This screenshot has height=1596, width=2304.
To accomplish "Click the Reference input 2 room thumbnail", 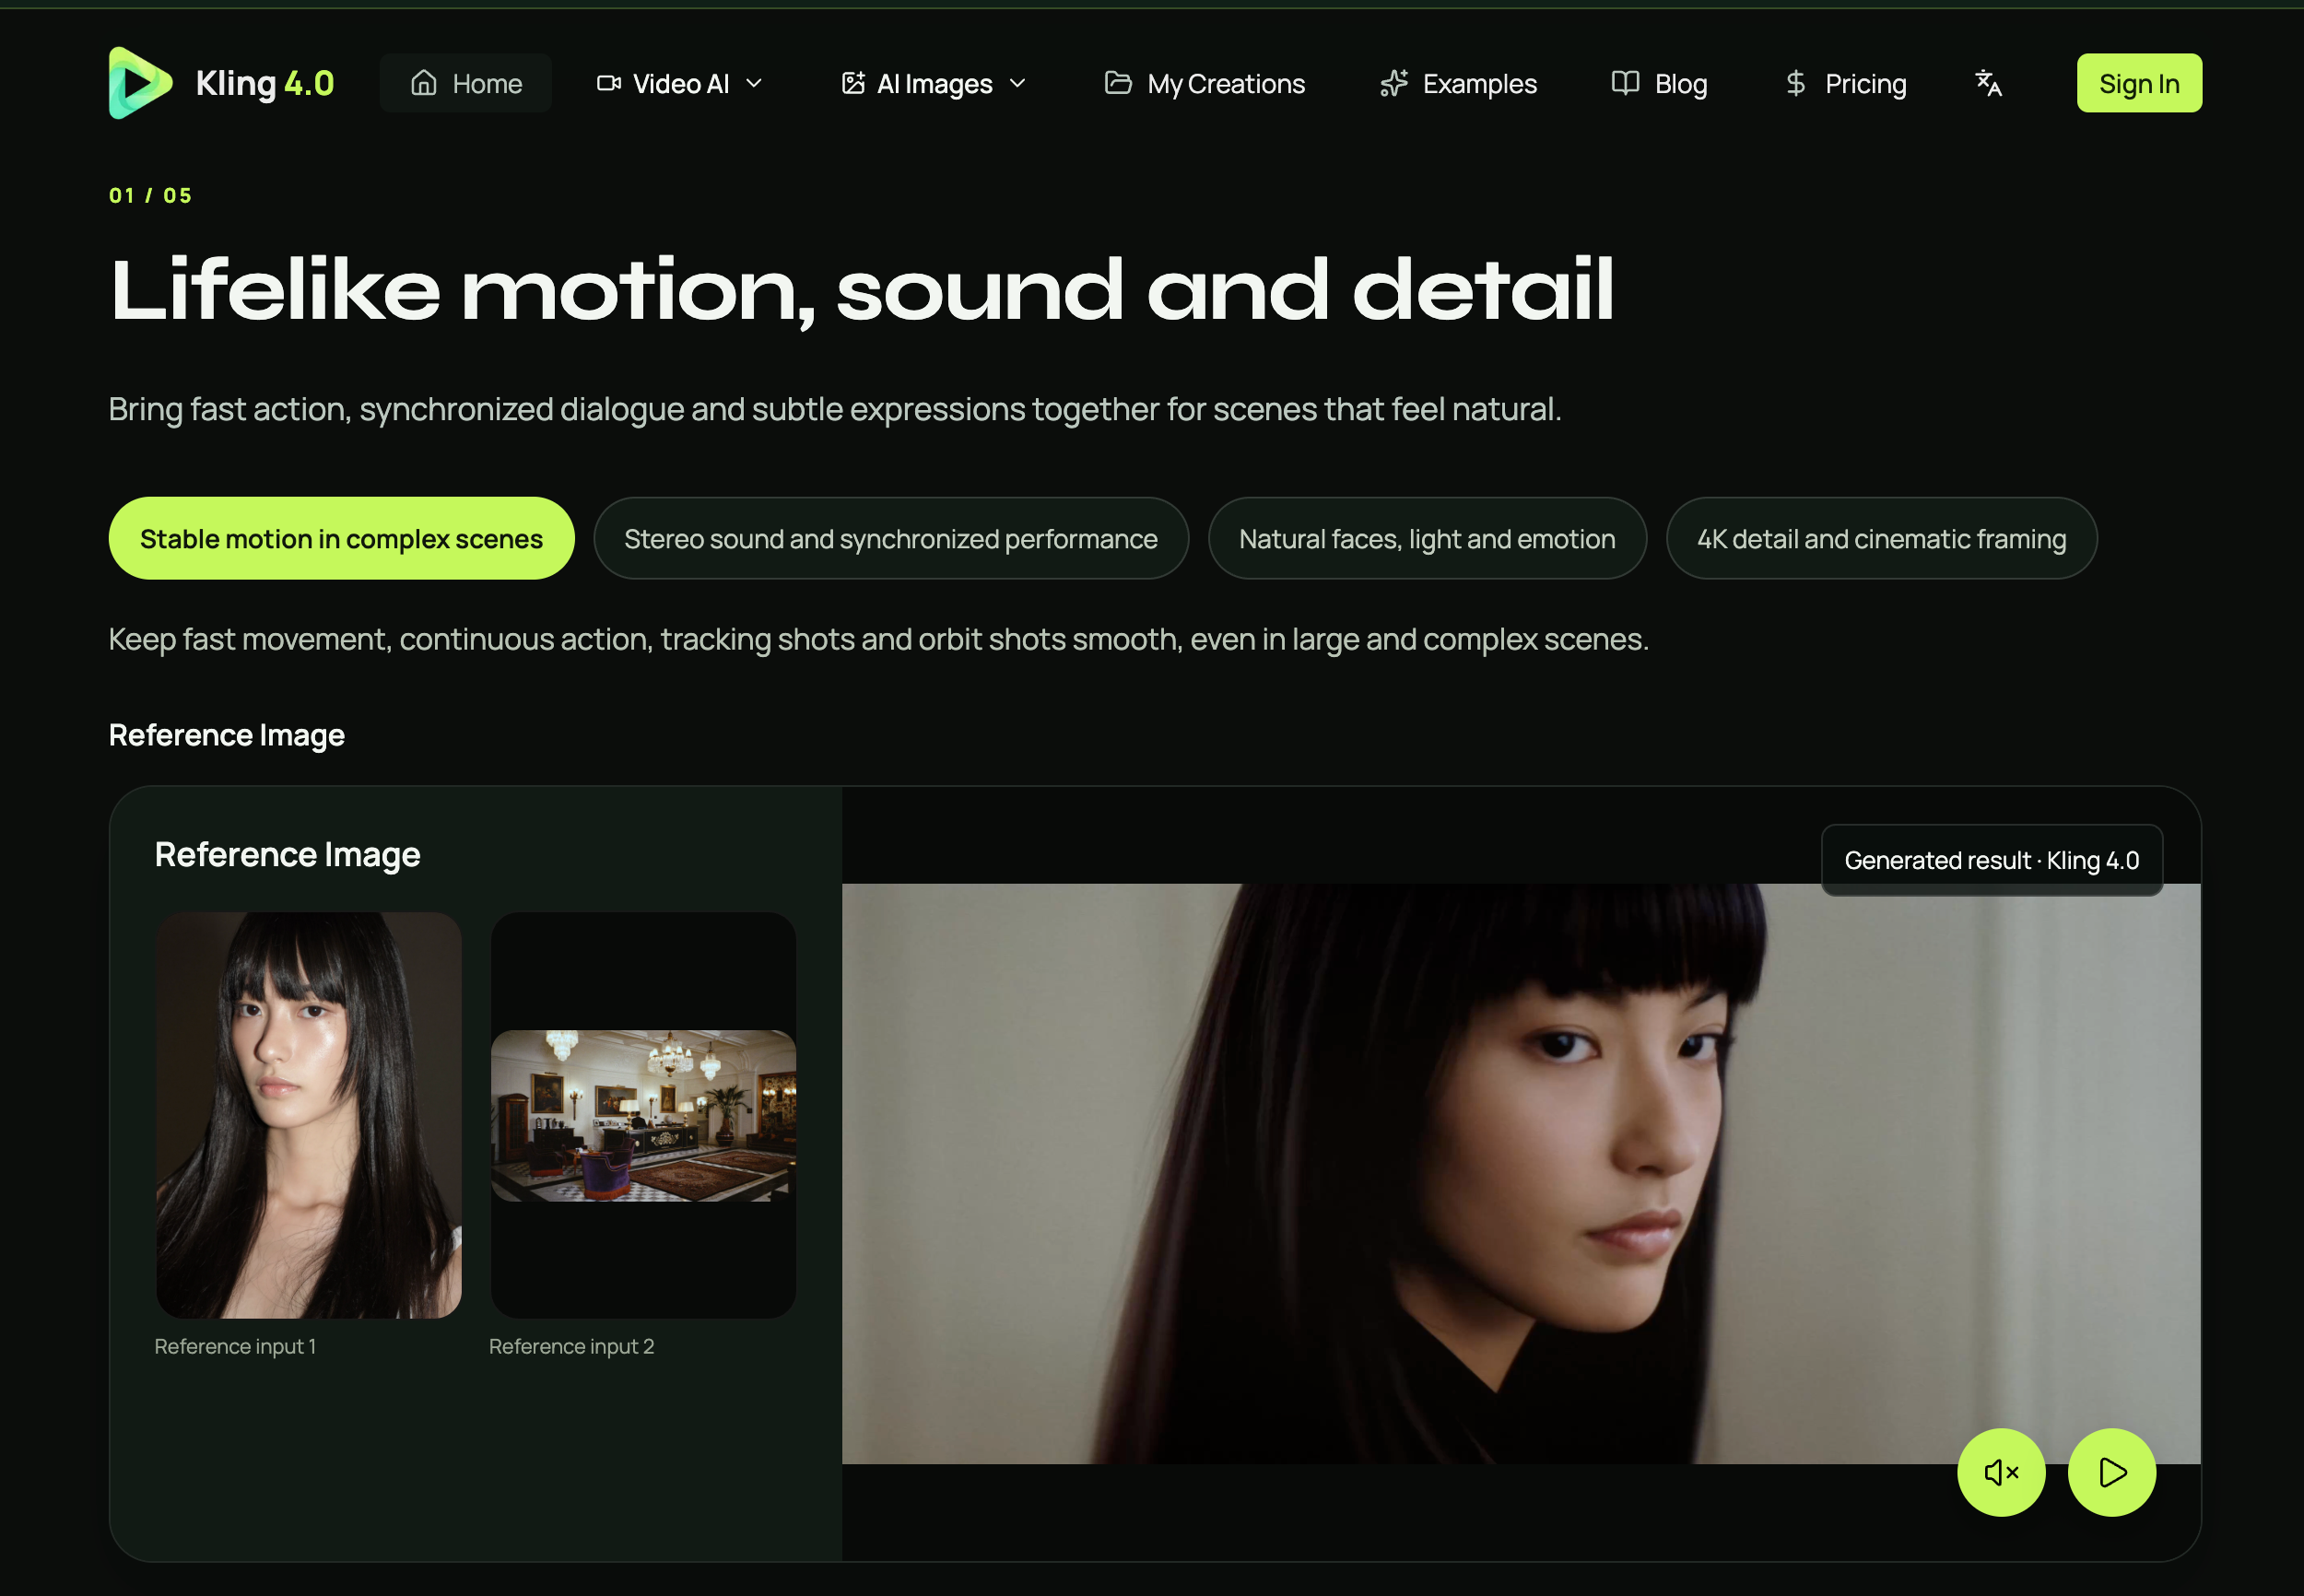I will (643, 1115).
